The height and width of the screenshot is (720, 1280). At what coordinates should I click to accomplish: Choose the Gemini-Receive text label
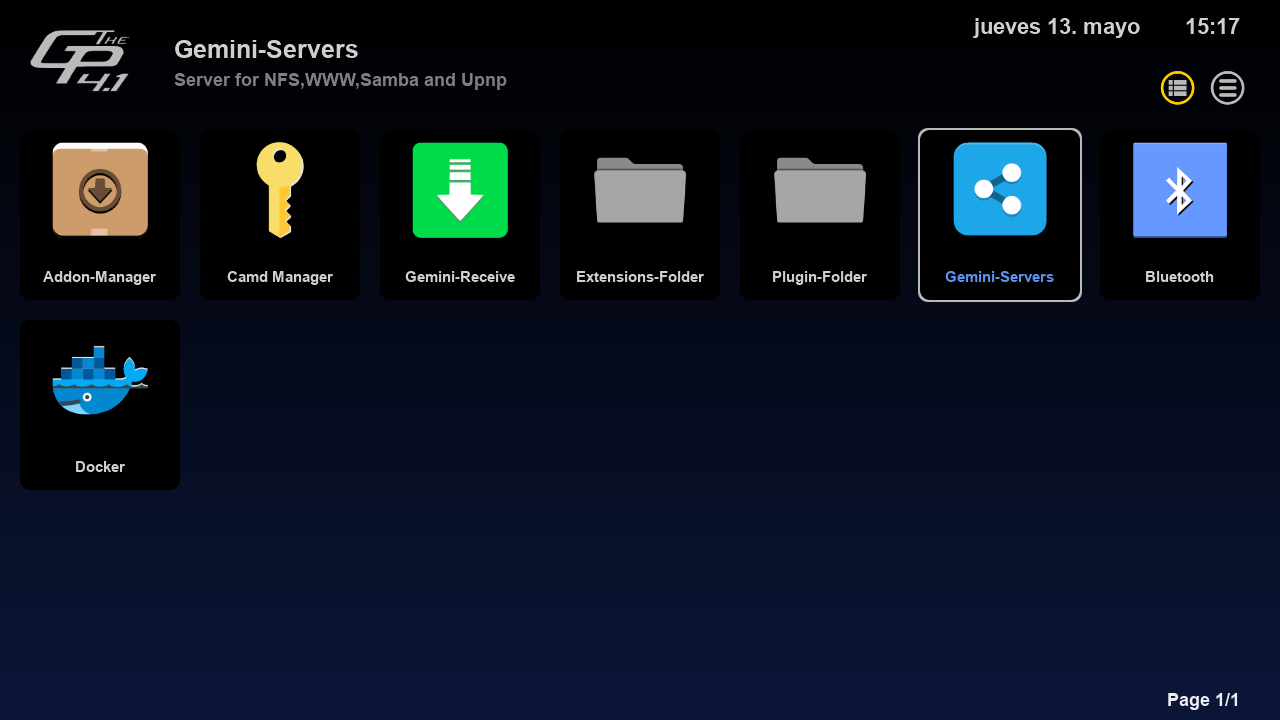(x=460, y=277)
